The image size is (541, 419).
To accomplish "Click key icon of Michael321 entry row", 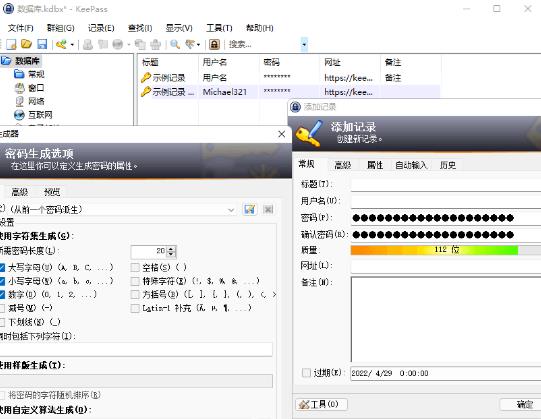I will [x=146, y=92].
